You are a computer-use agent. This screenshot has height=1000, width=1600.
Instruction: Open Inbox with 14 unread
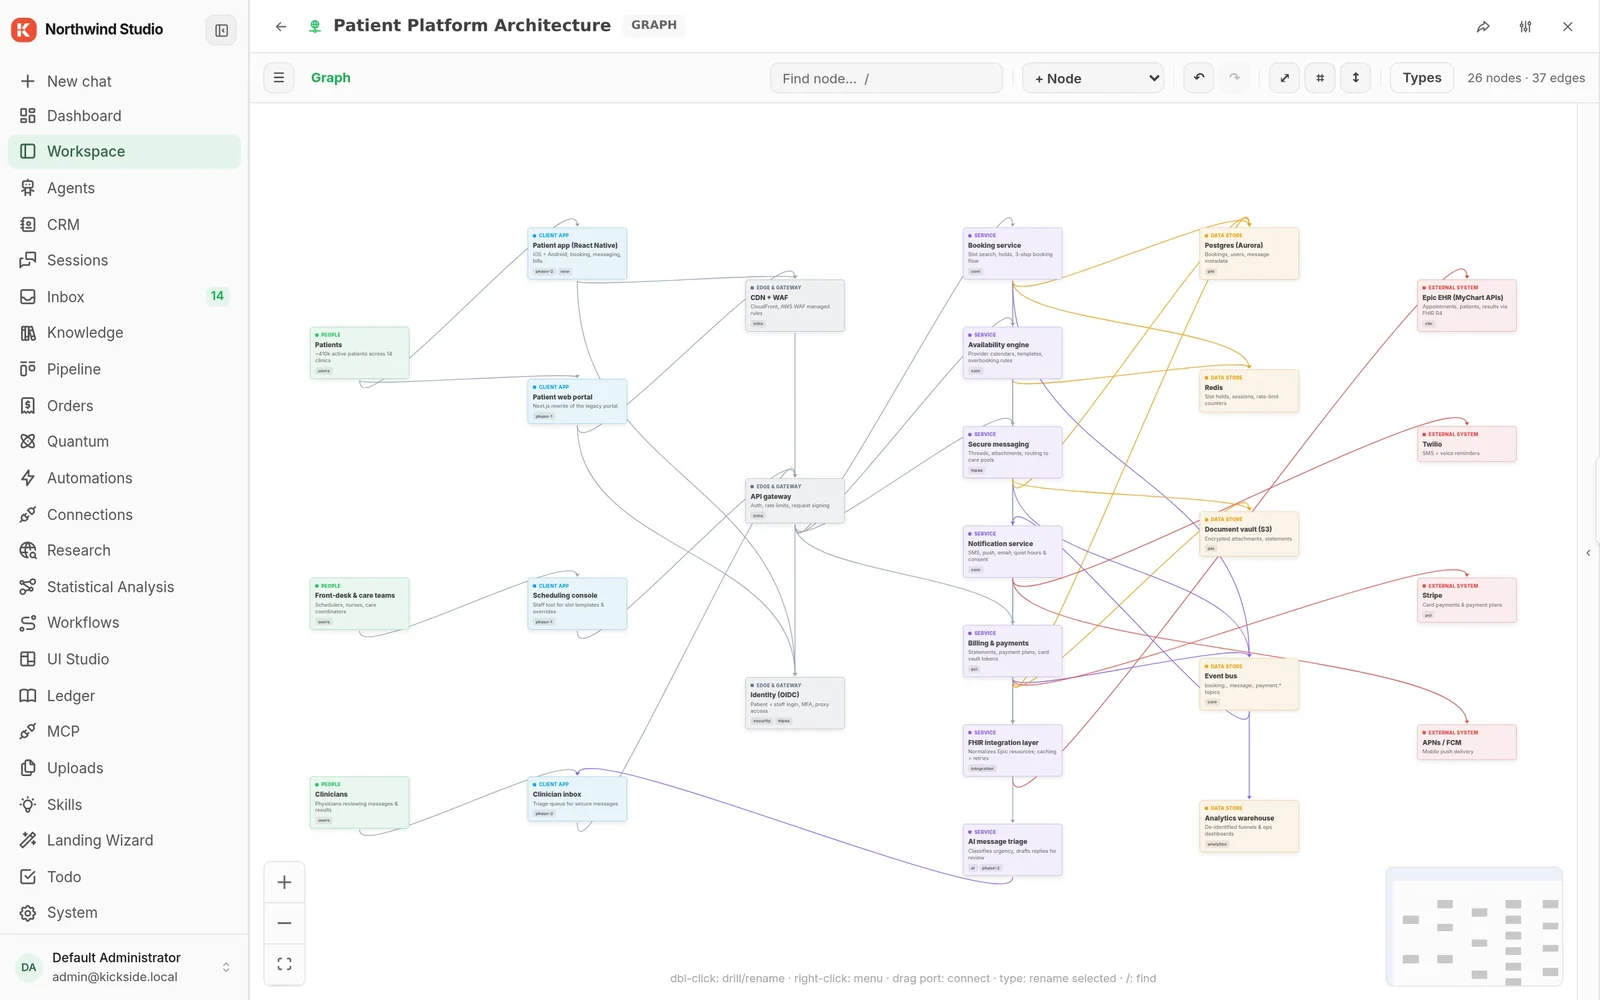[x=124, y=297]
